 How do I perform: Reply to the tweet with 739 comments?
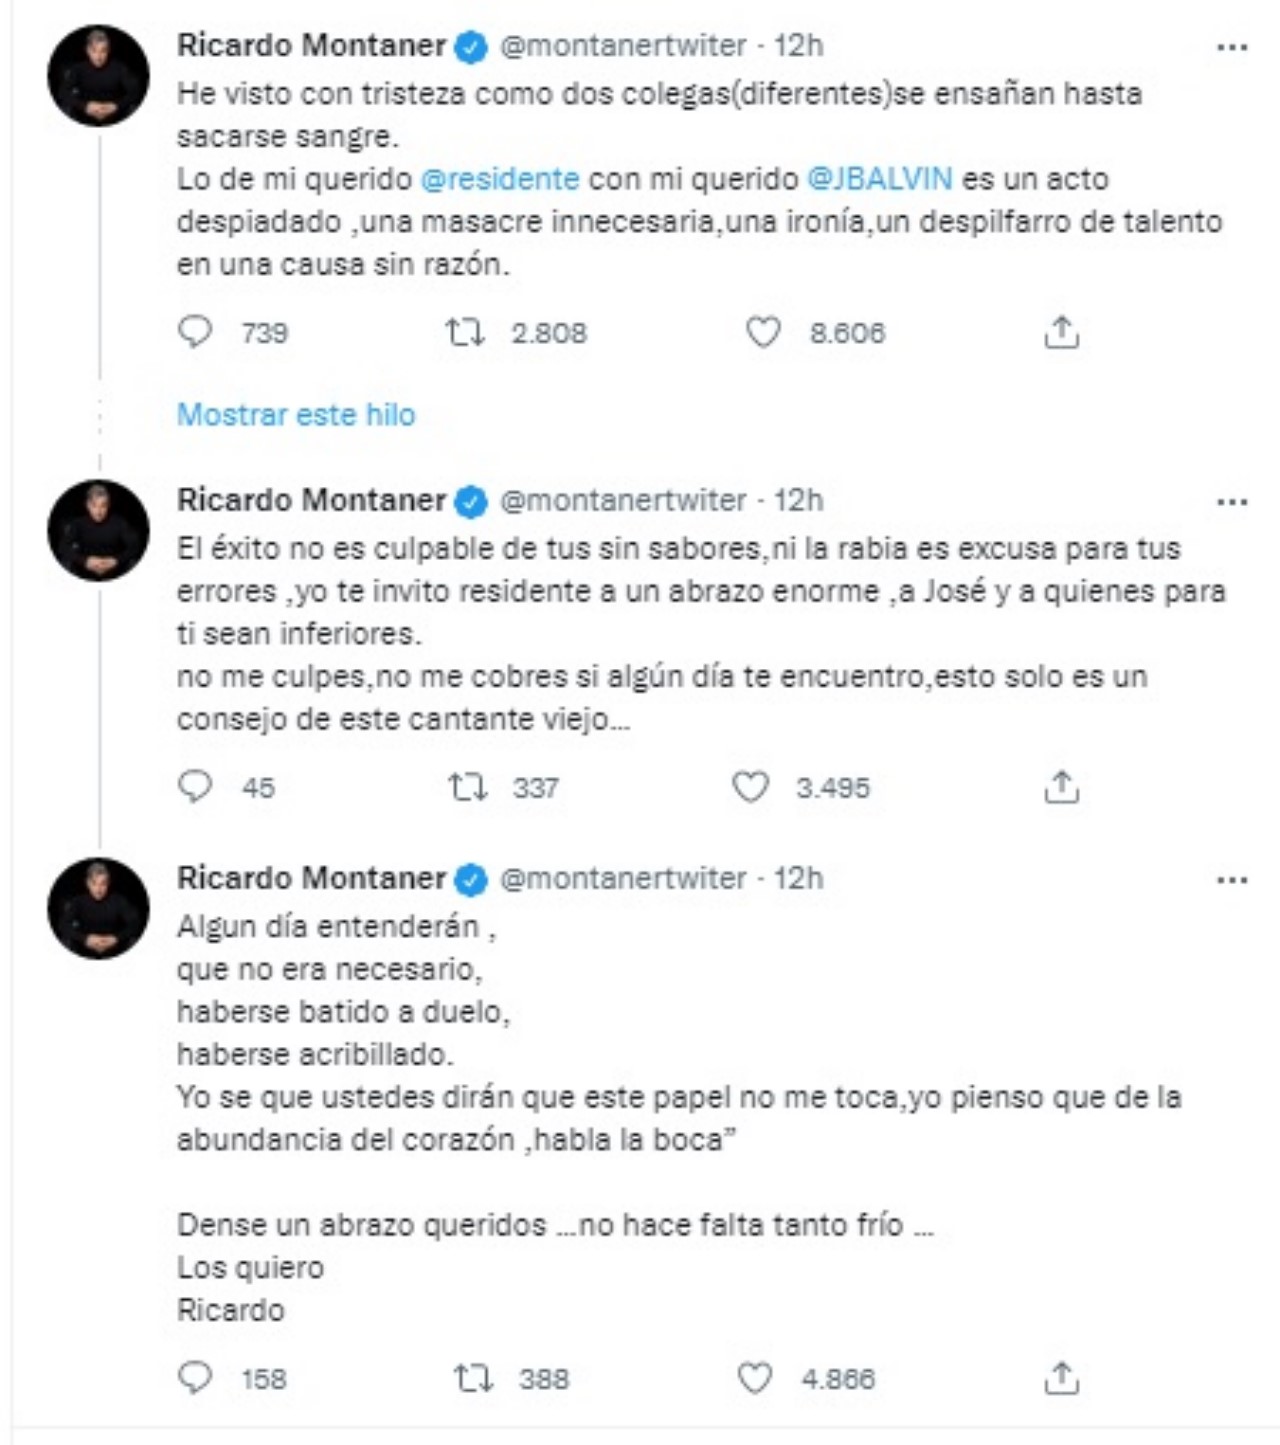(x=195, y=332)
